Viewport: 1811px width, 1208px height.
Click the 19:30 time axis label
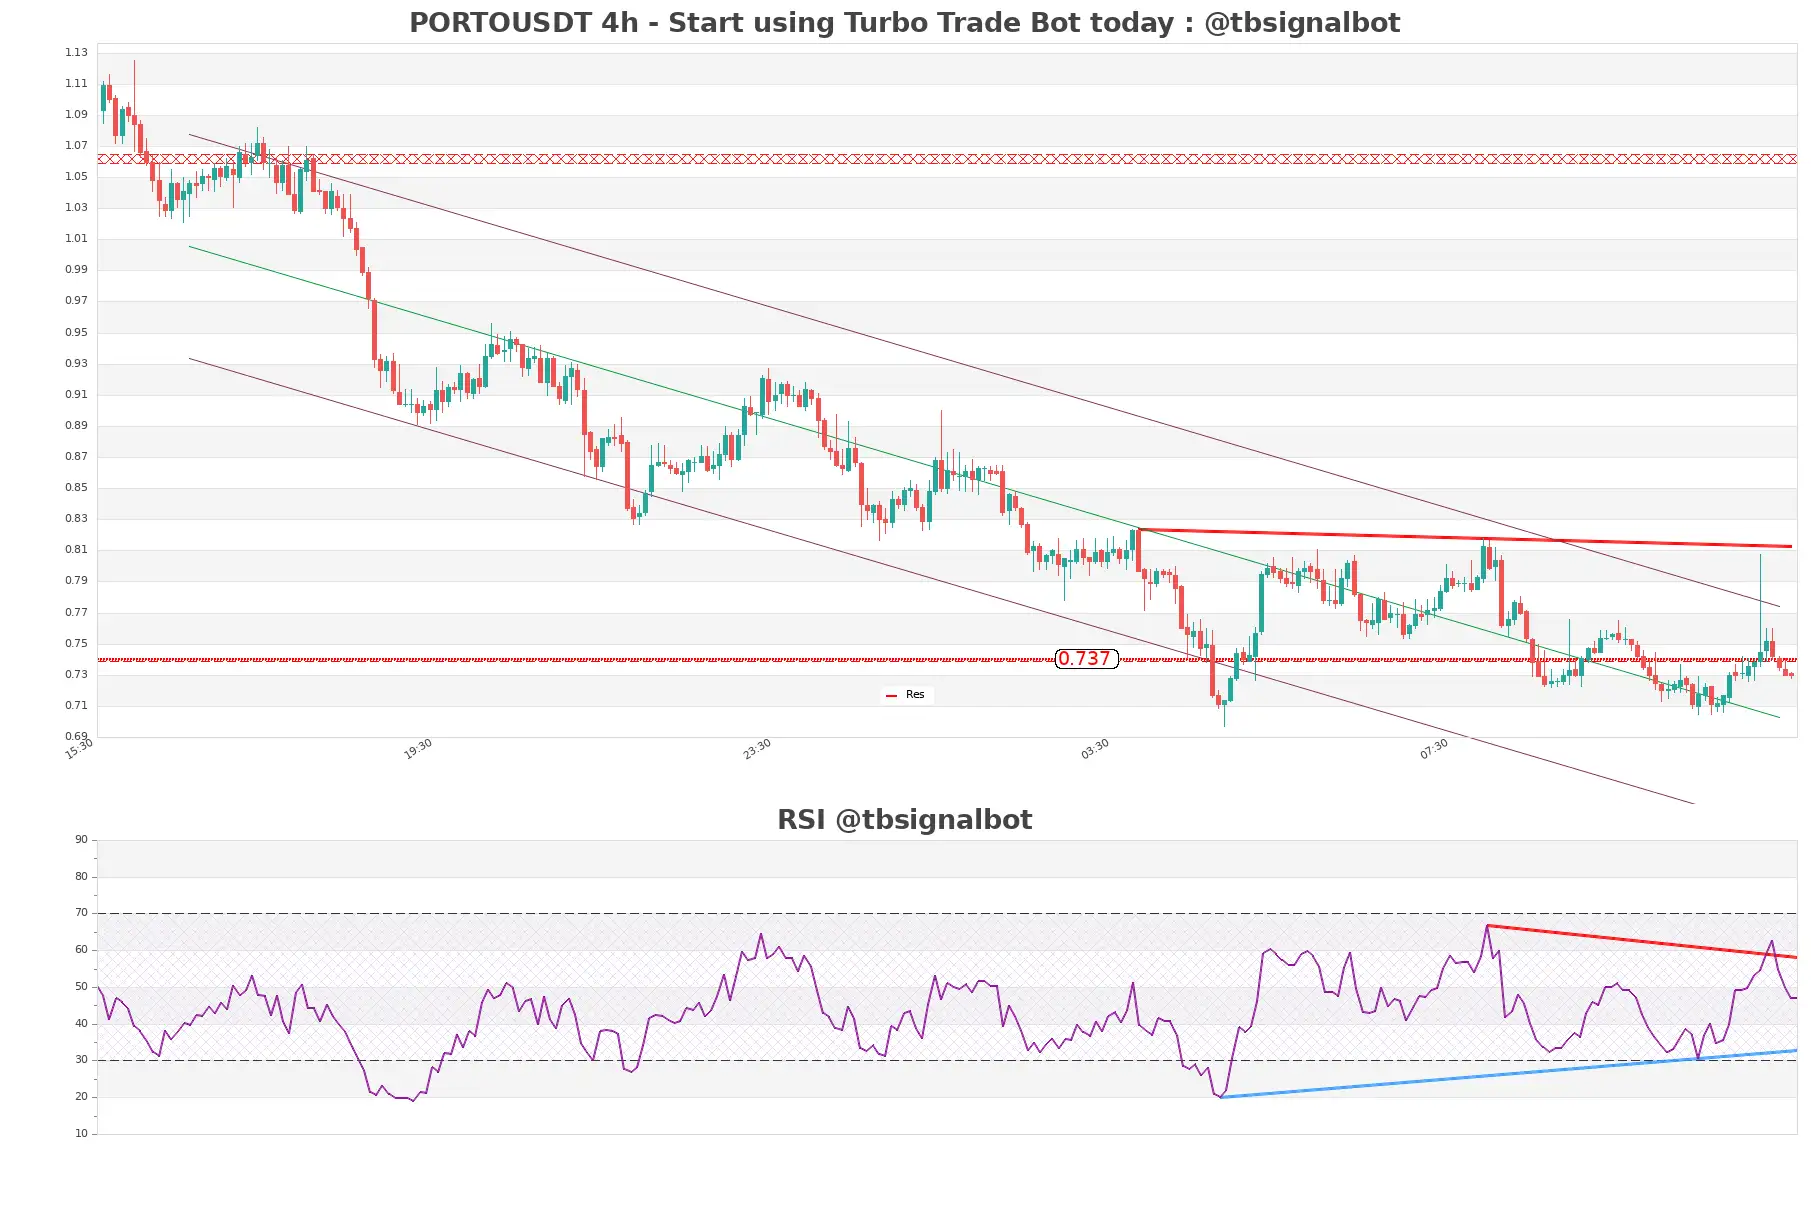(x=418, y=749)
